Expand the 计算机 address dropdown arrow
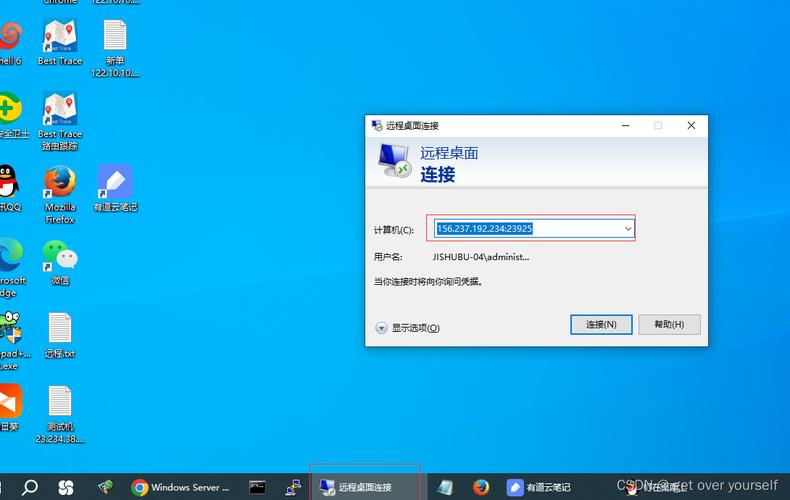The width and height of the screenshot is (790, 500). [628, 229]
